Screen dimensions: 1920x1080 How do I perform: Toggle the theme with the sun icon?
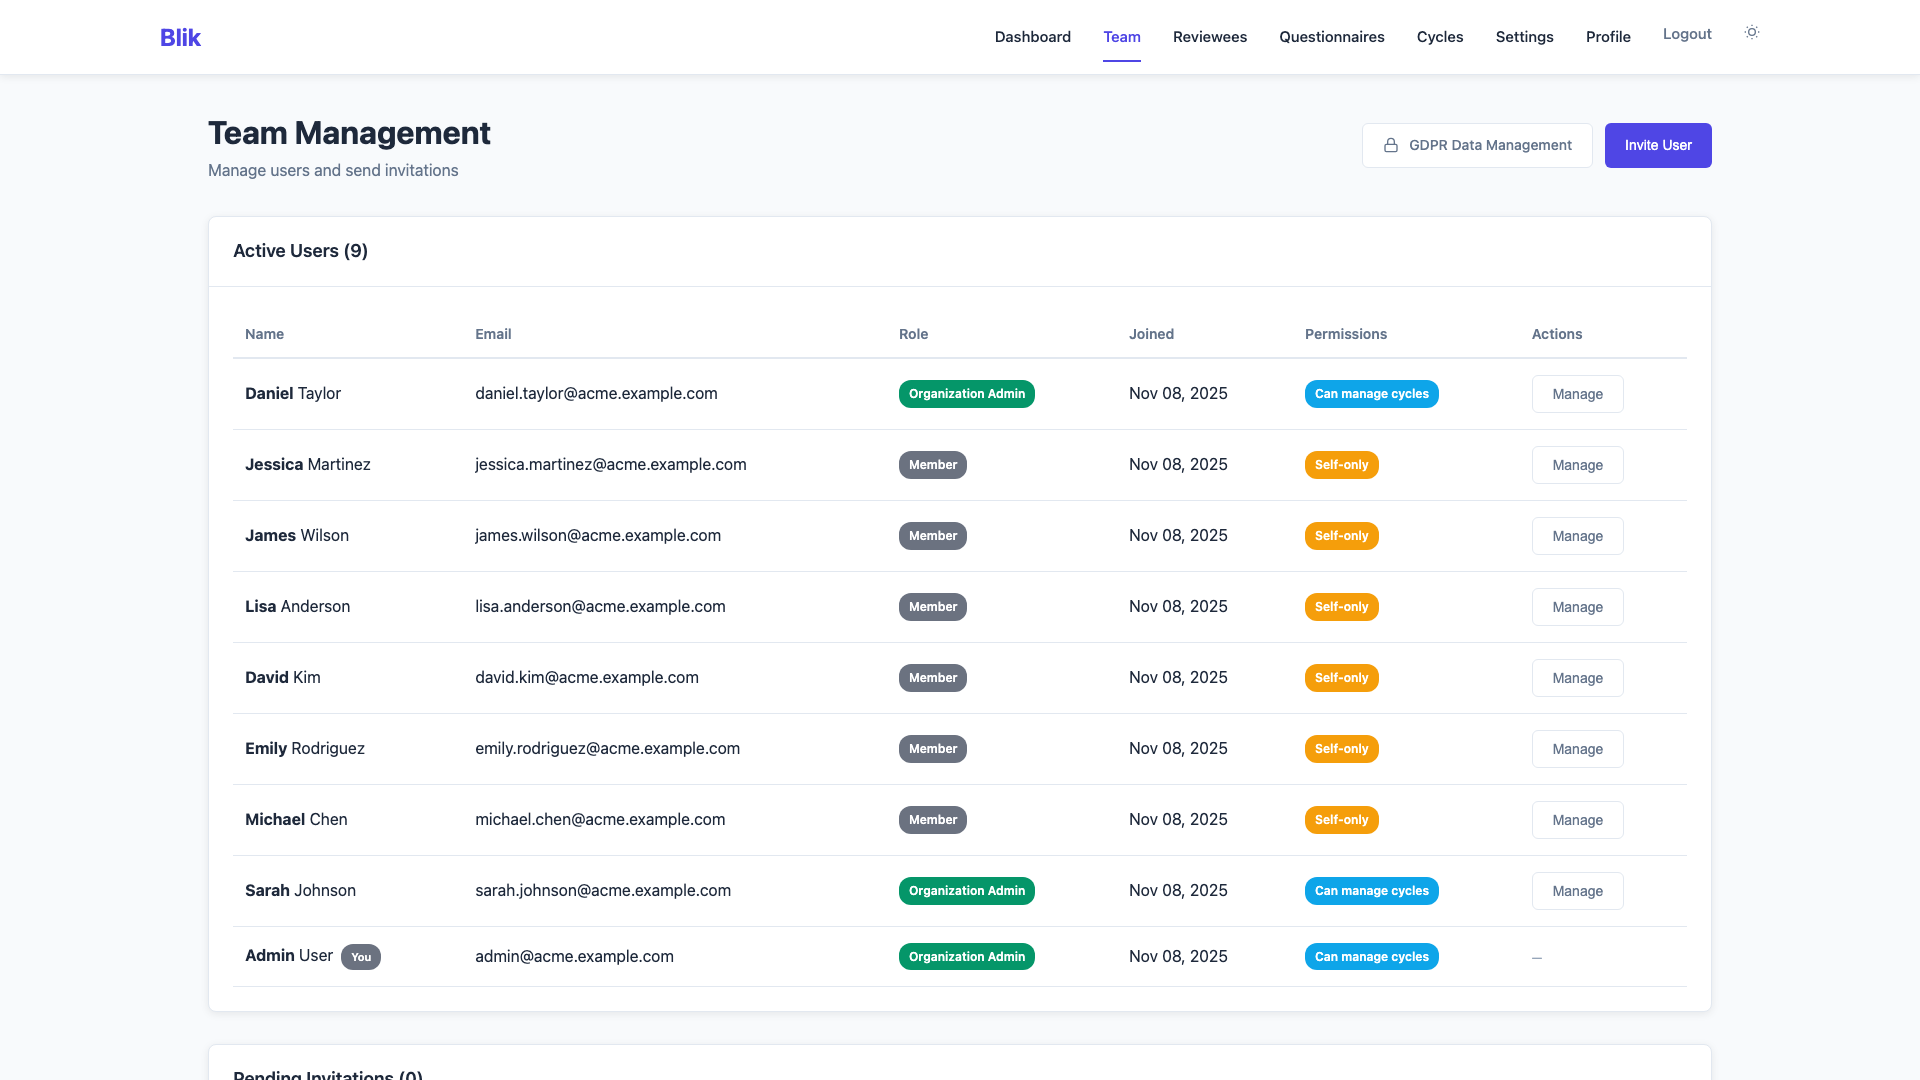coord(1751,32)
